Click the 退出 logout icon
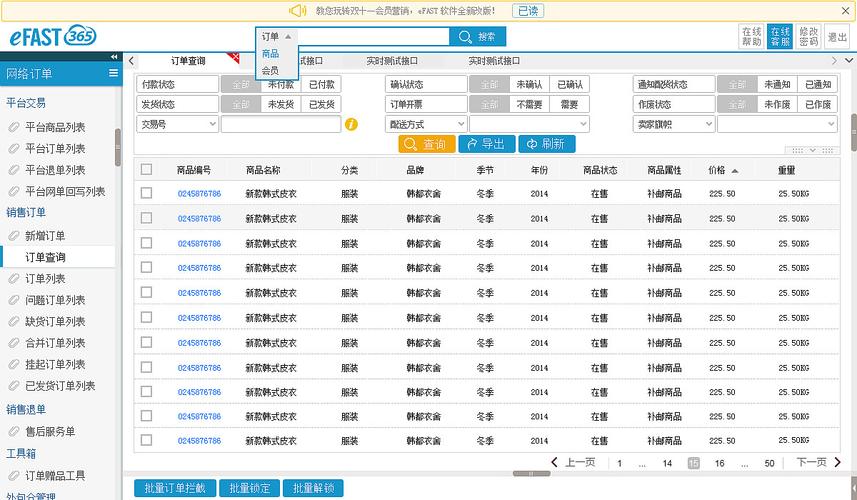This screenshot has height=500, width=857. click(837, 37)
